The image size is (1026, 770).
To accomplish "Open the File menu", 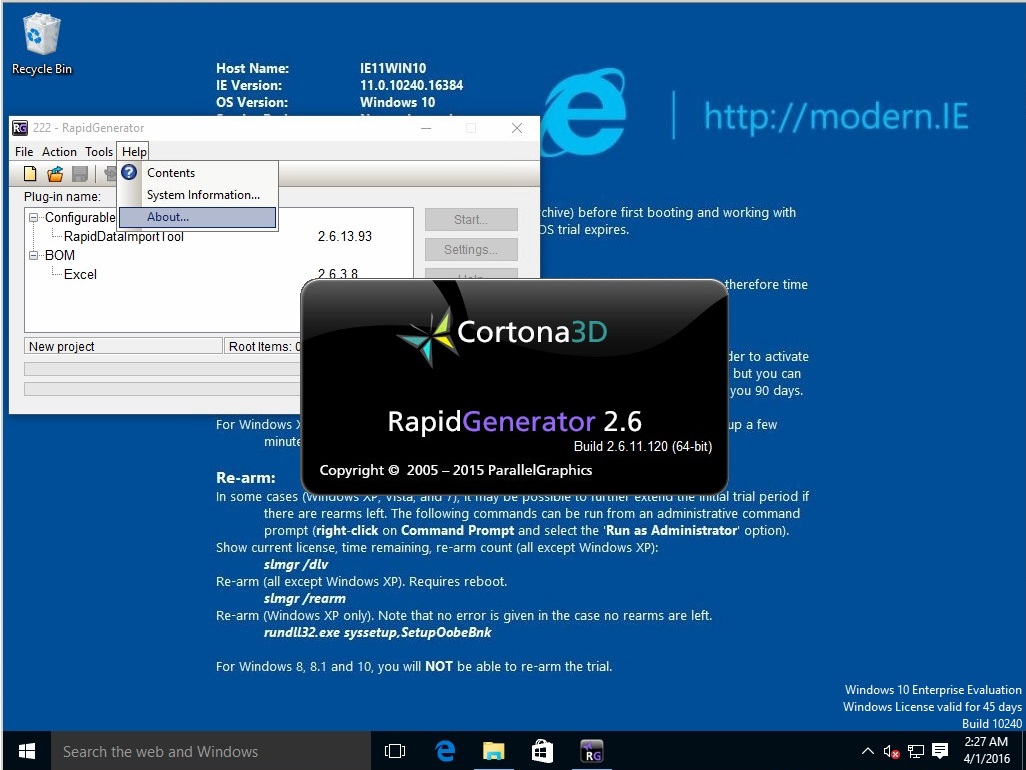I will 24,152.
